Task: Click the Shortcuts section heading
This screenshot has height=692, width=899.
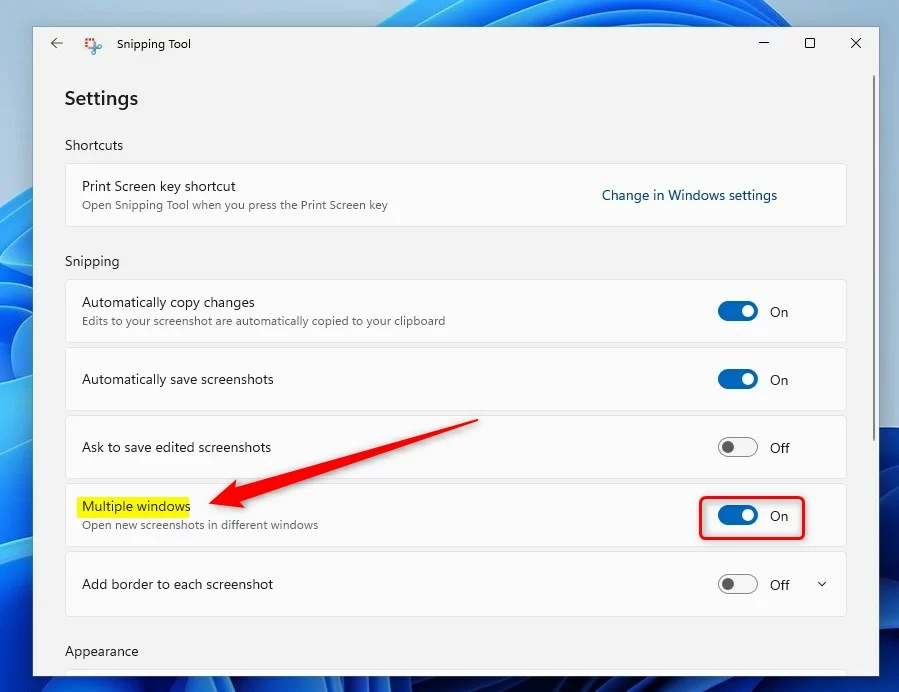Action: (x=94, y=145)
